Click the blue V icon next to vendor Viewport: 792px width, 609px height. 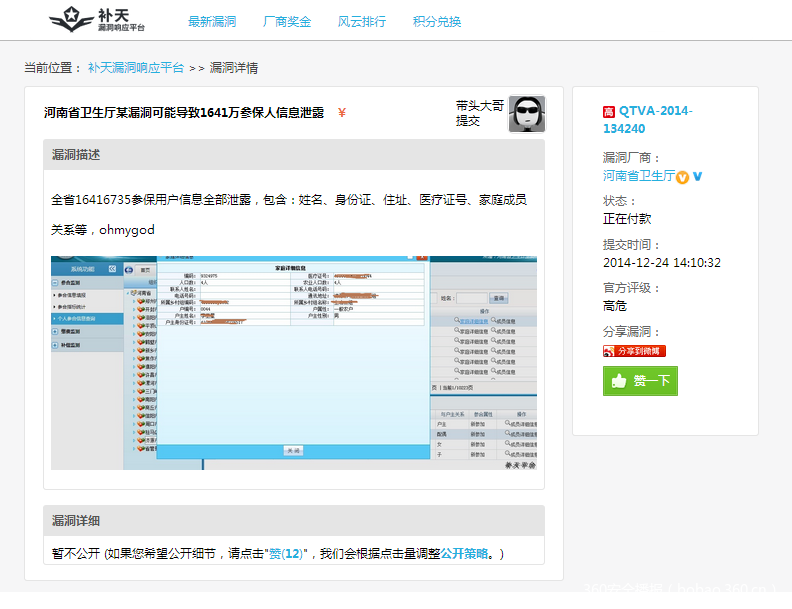698,177
